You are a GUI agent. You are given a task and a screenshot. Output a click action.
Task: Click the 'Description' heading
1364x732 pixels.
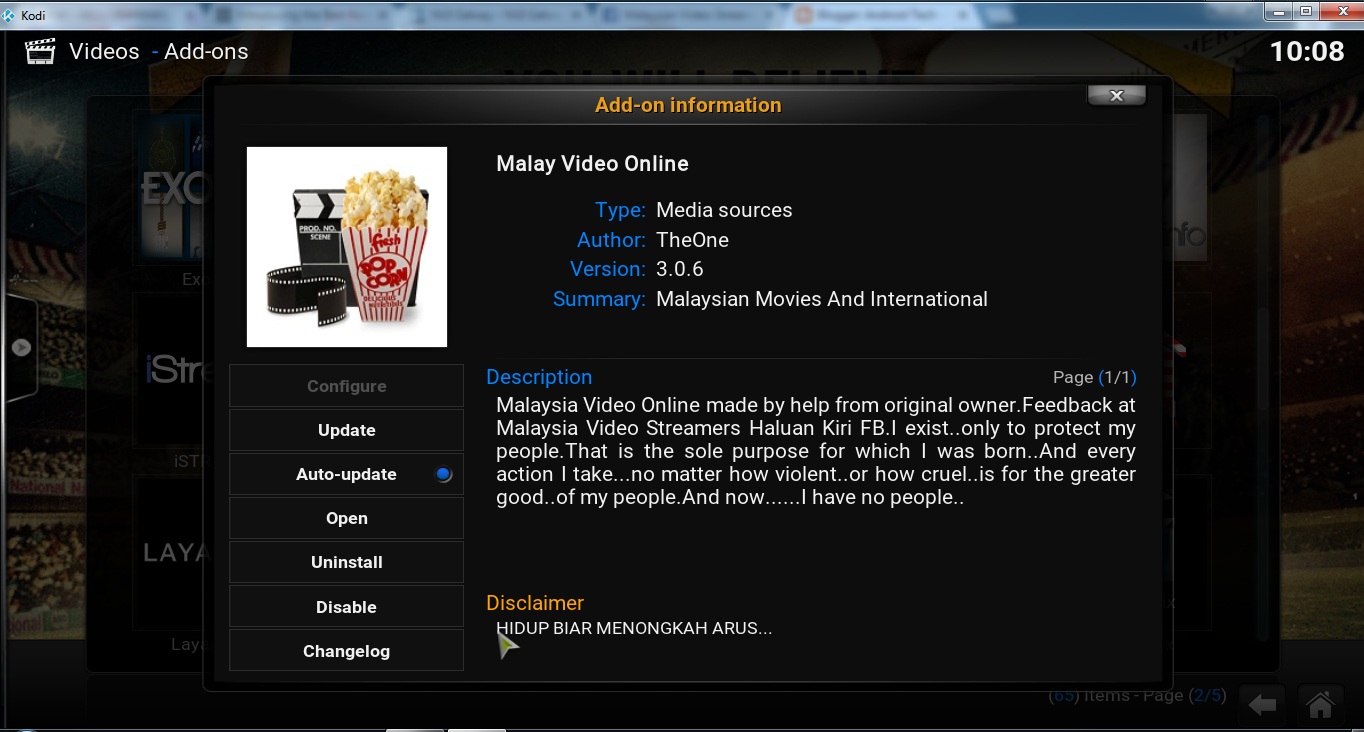click(539, 377)
